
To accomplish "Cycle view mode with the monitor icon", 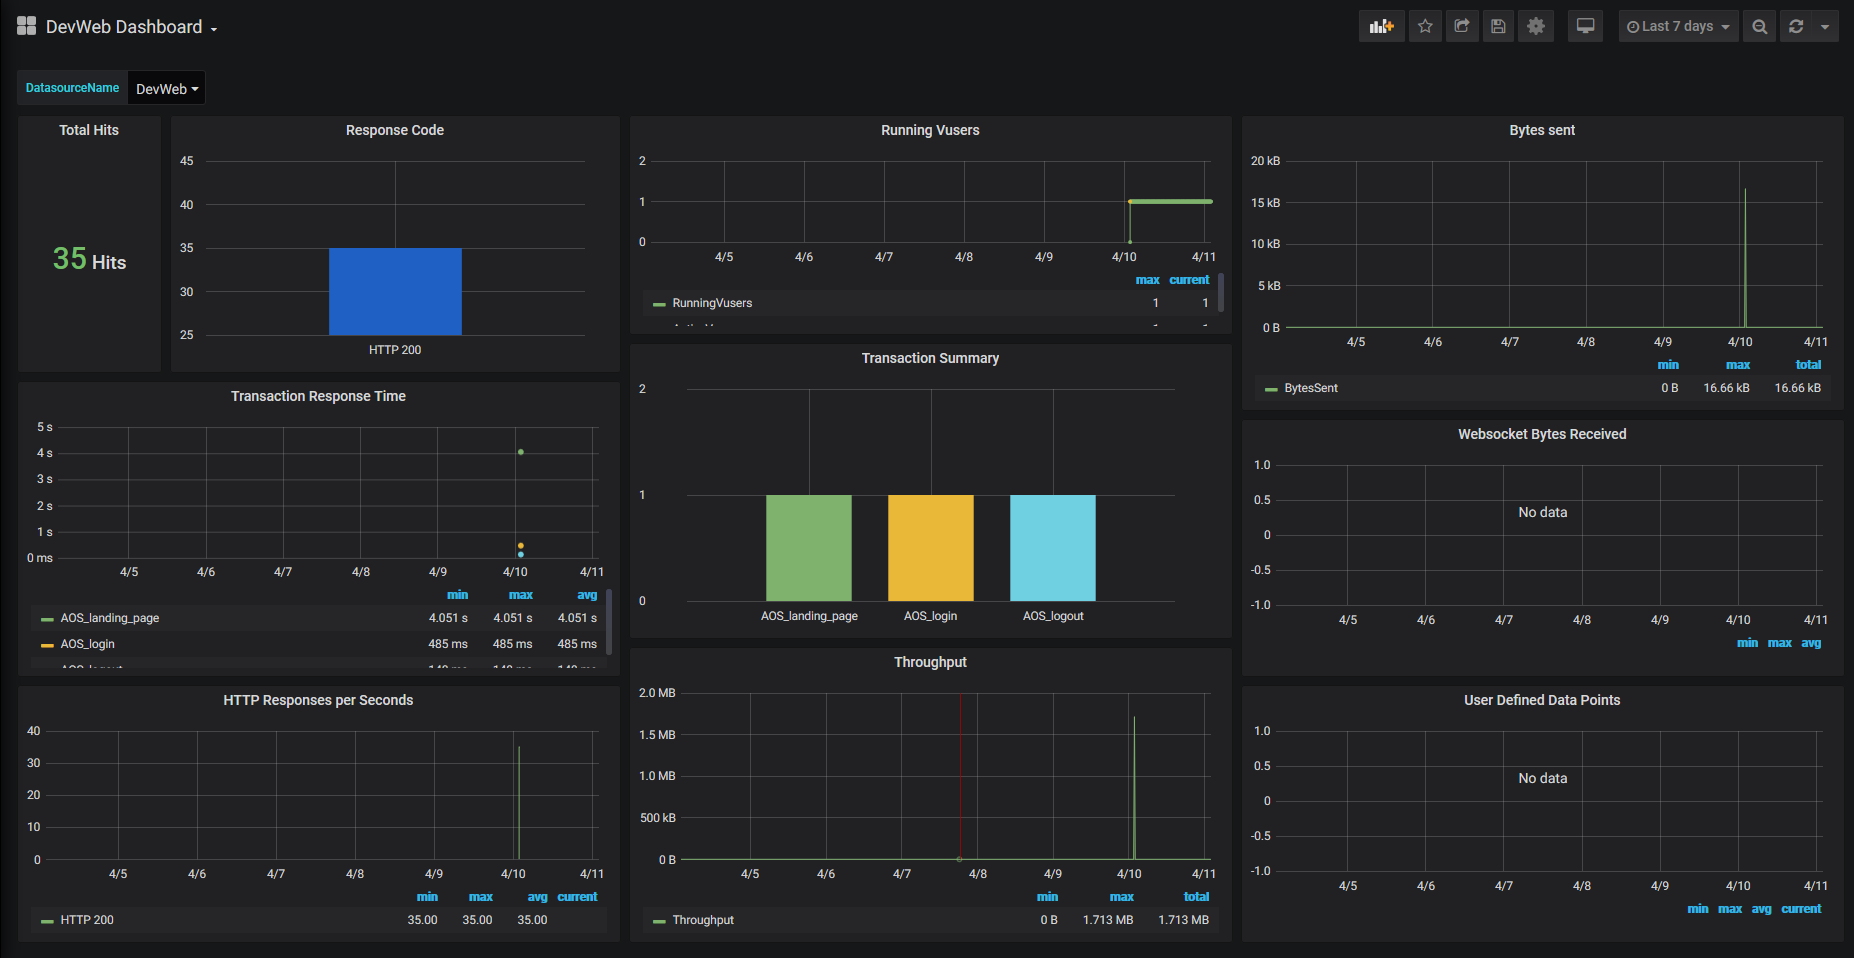I will [x=1585, y=27].
